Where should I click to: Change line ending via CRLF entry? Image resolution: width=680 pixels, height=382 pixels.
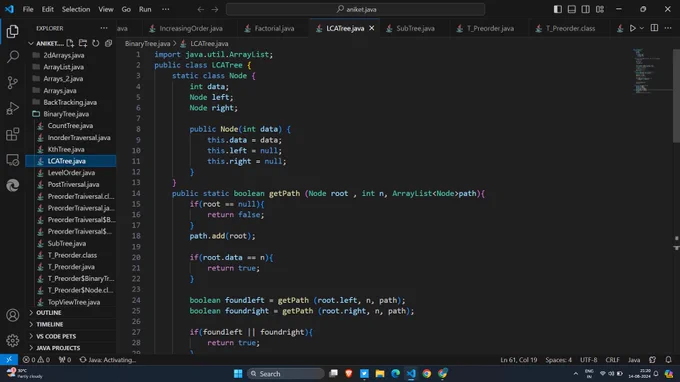[x=612, y=360]
